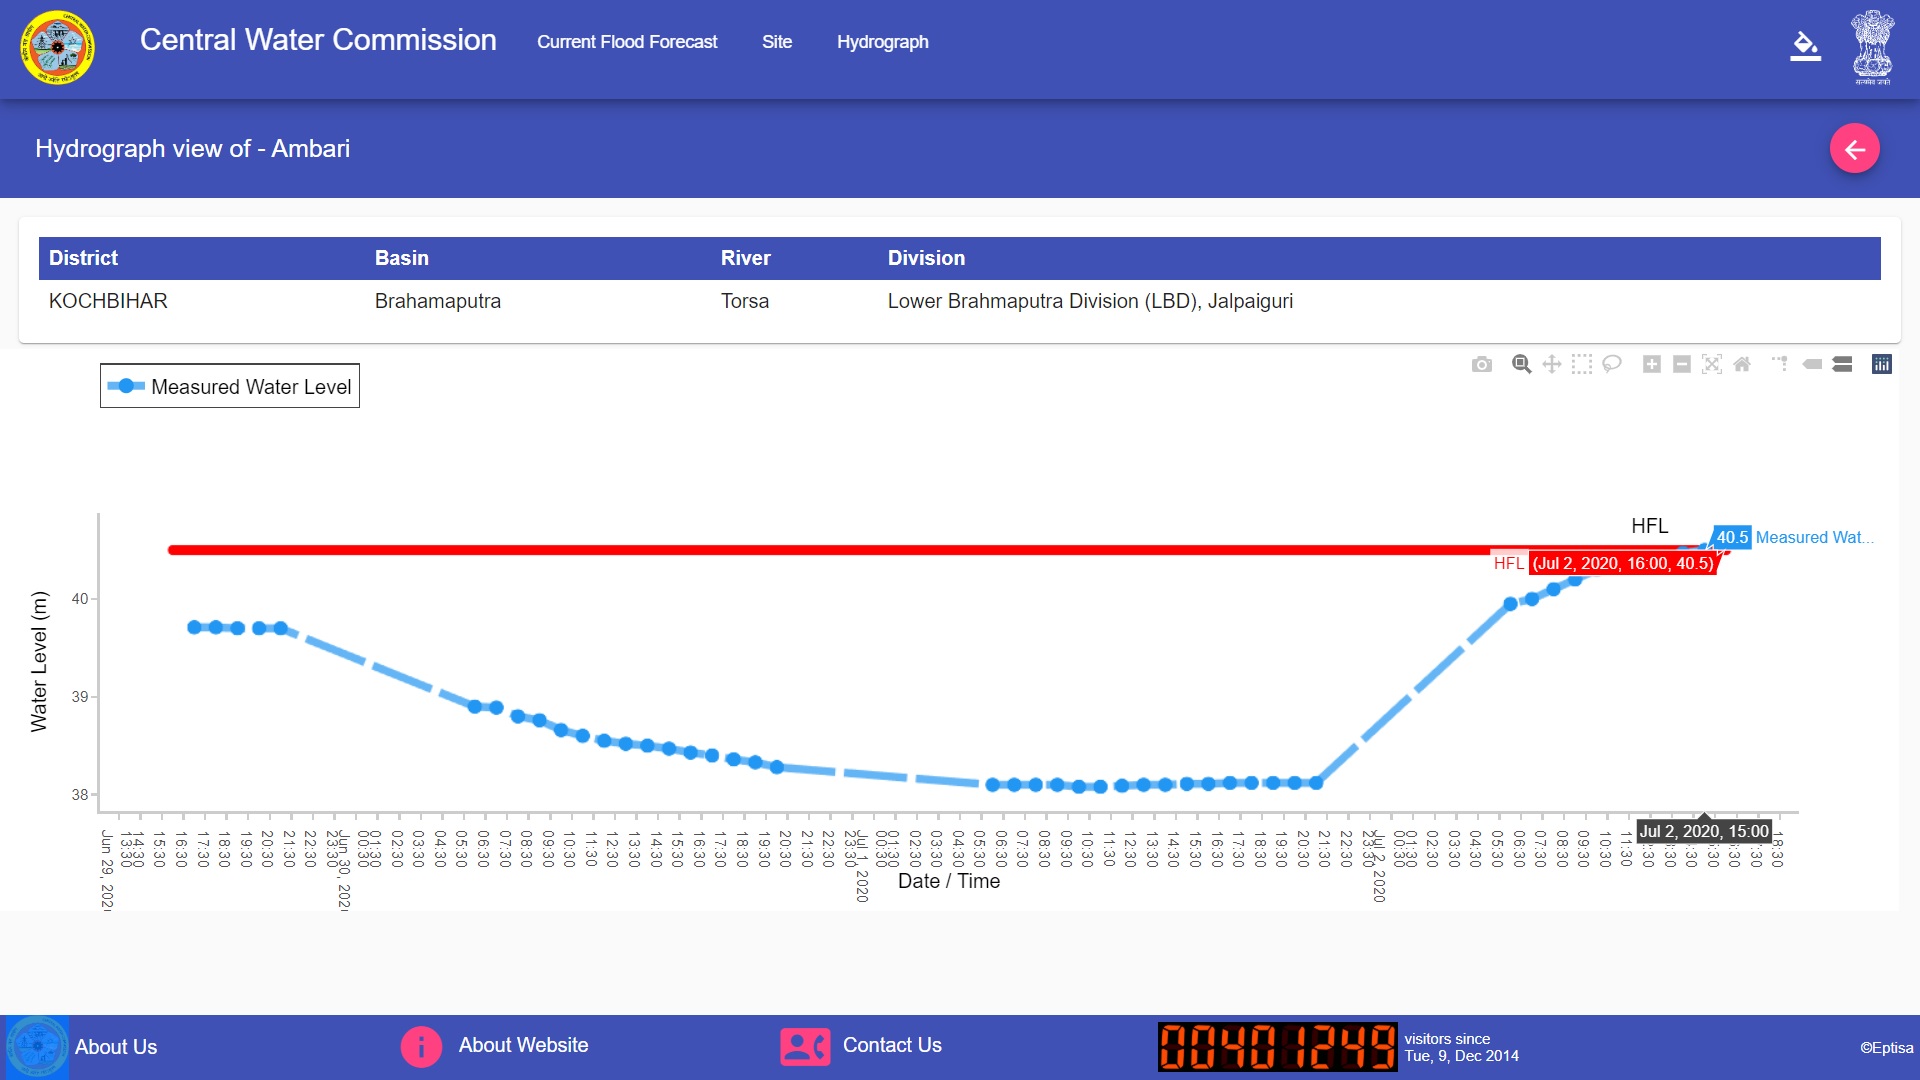Toggle spike lines on the chart
The height and width of the screenshot is (1080, 1920).
coord(1780,365)
